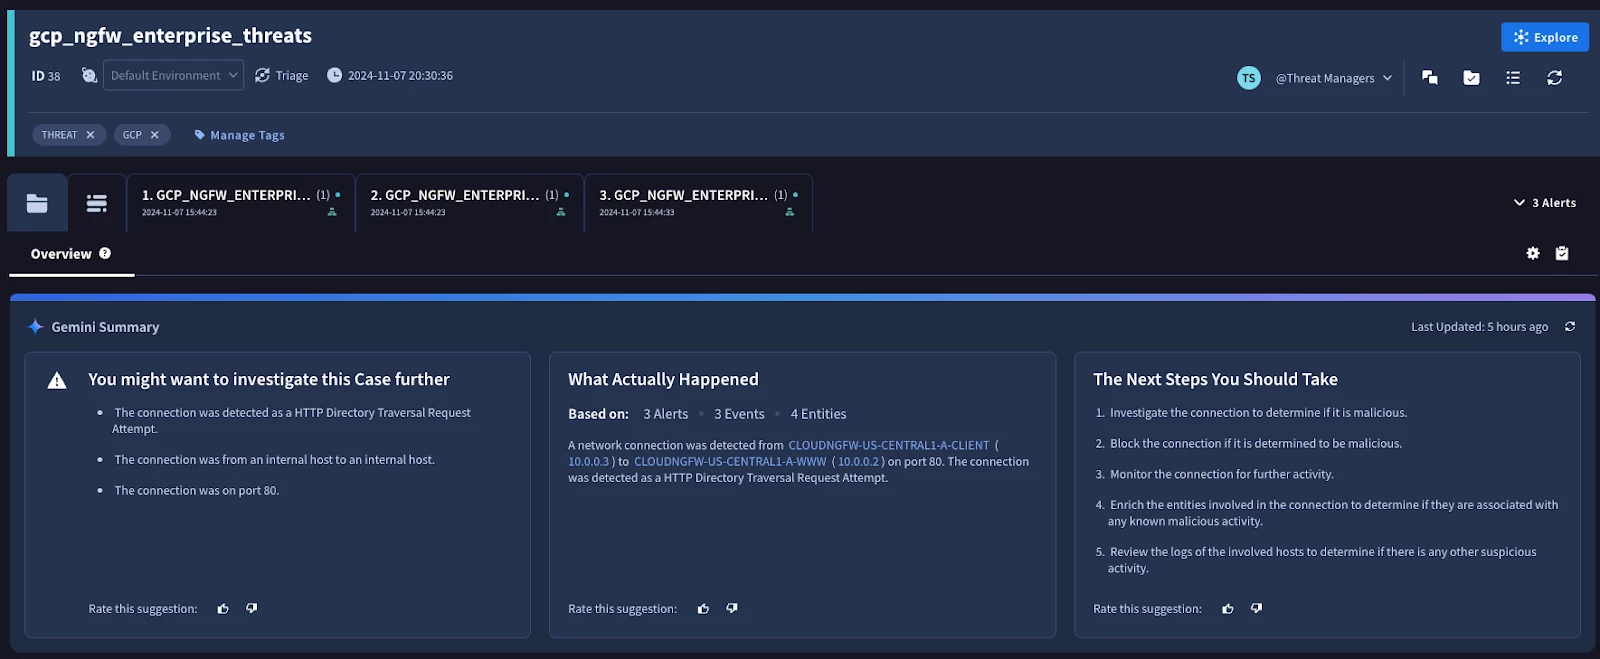The width and height of the screenshot is (1600, 659).
Task: Click the Manage Tags link
Action: click(240, 135)
